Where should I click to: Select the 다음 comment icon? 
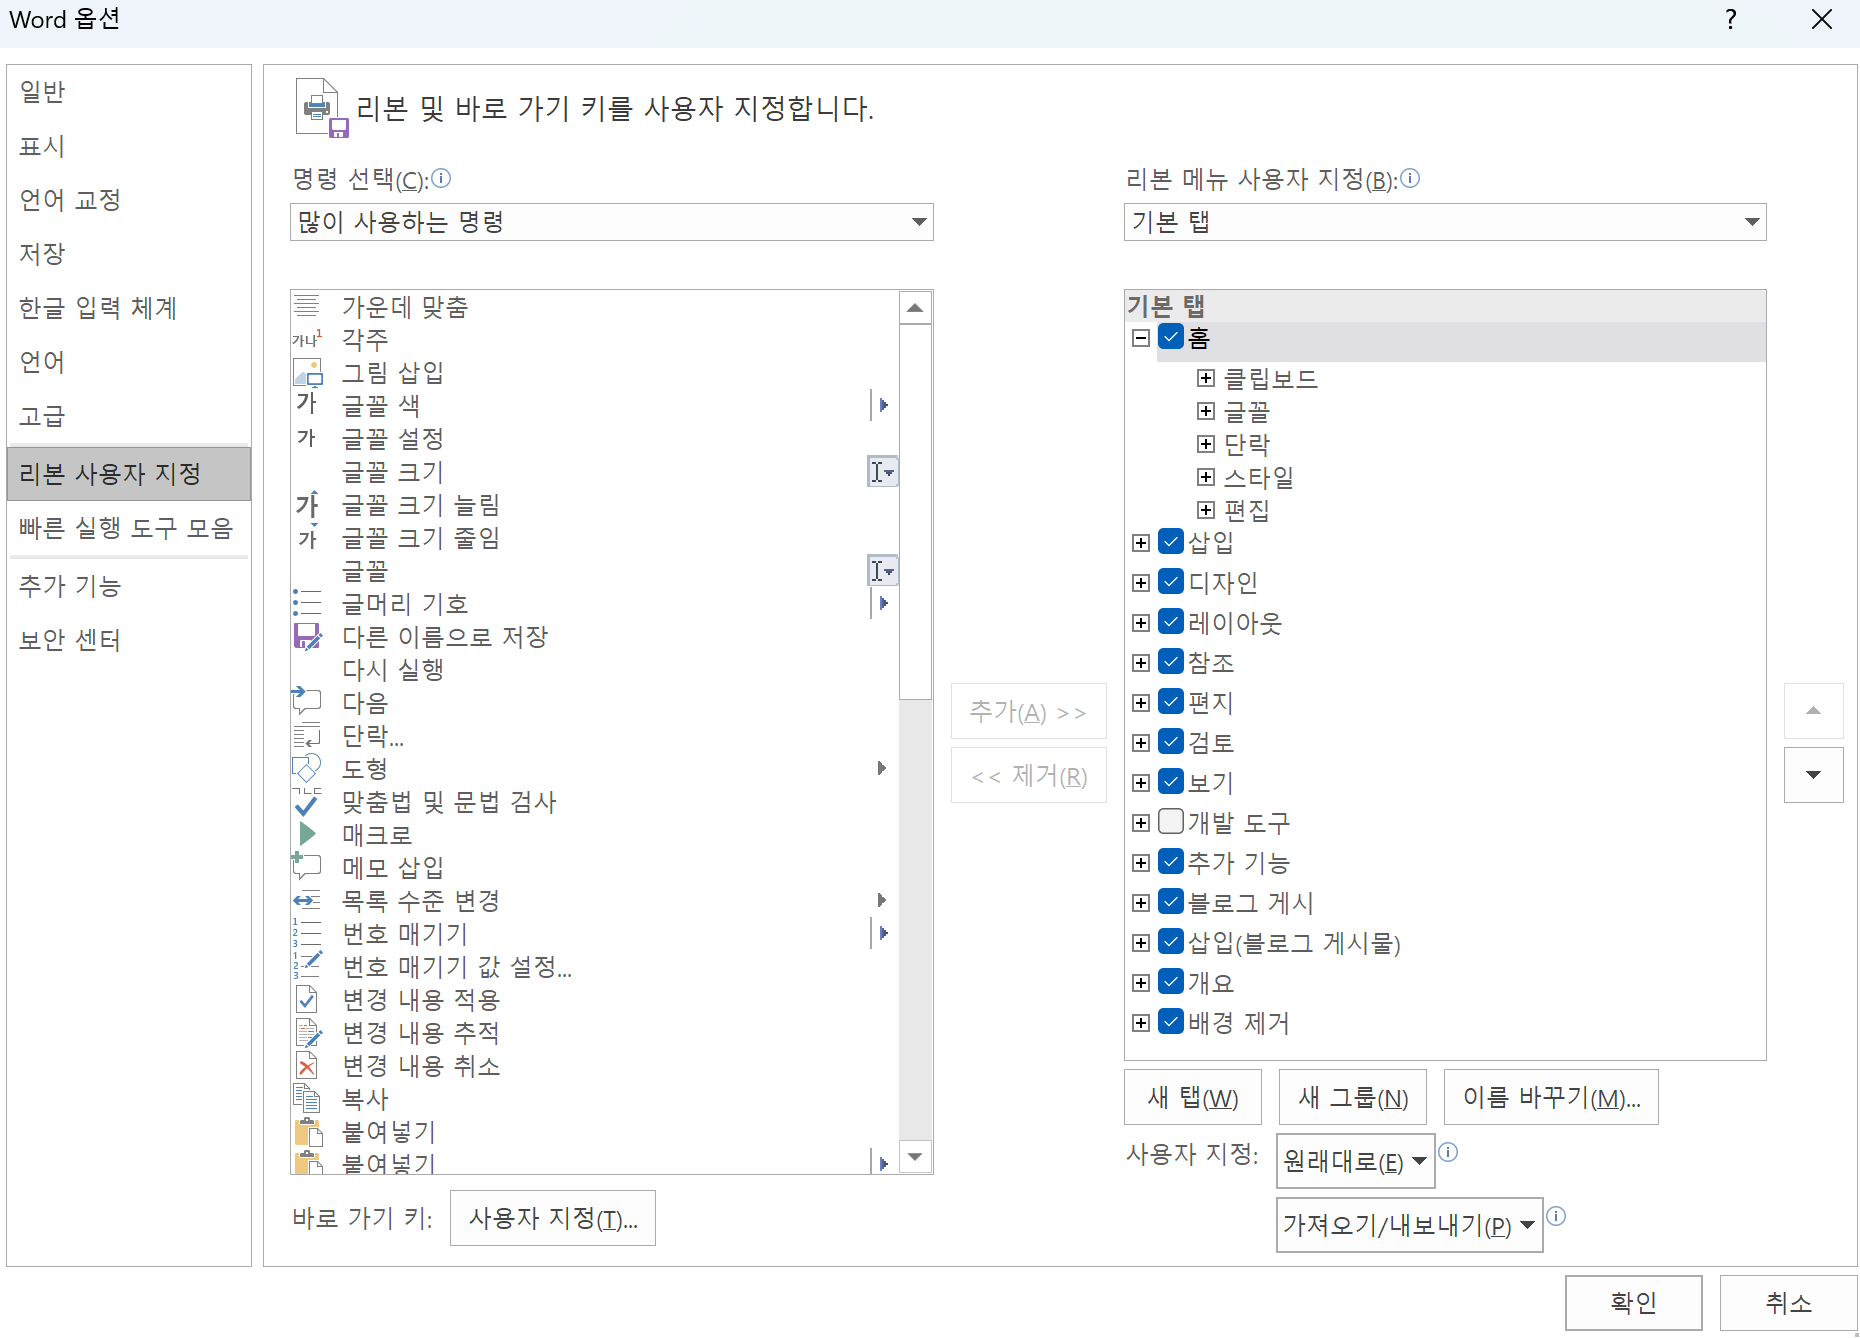[307, 702]
